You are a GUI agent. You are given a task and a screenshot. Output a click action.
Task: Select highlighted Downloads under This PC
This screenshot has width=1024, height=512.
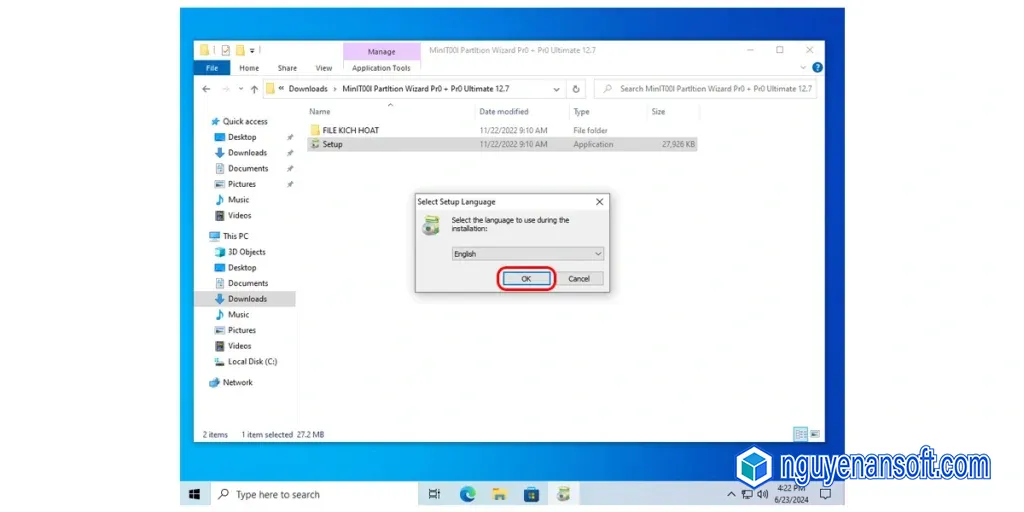pos(245,299)
